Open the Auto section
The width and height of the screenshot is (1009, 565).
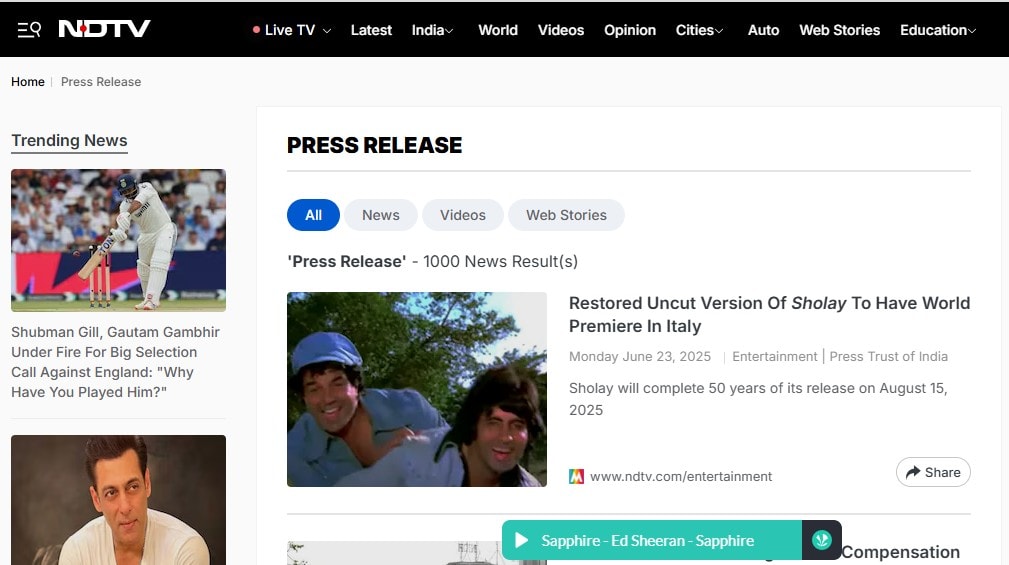[763, 30]
